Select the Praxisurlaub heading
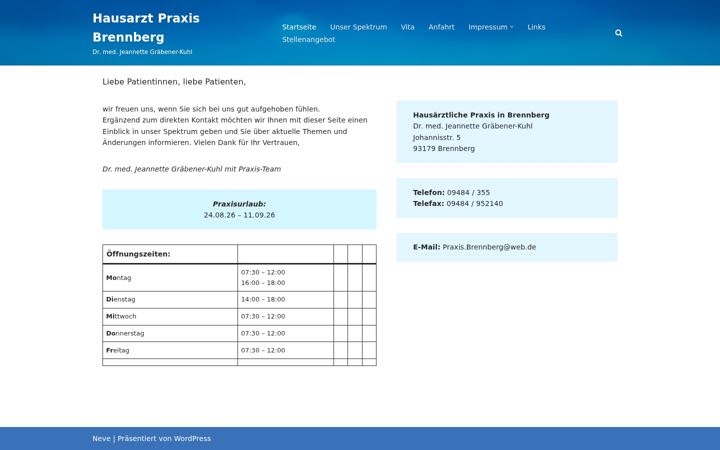Viewport: 720px width, 450px height. point(239,204)
